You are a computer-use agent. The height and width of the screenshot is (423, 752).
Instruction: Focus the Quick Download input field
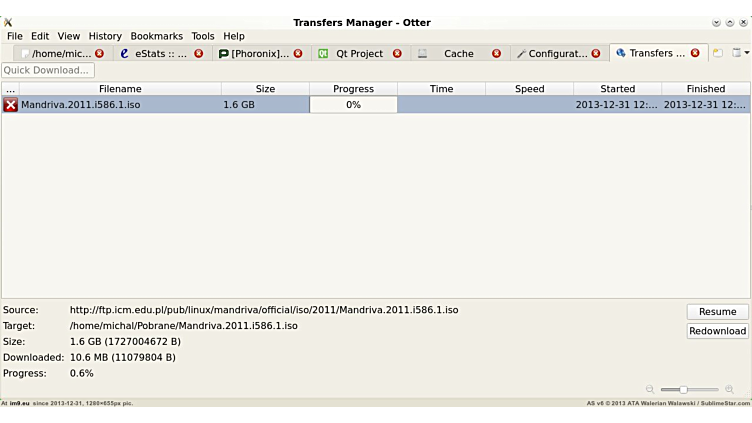(x=48, y=70)
